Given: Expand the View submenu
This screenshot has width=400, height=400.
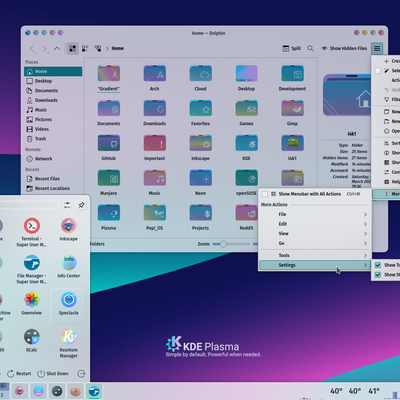Looking at the screenshot, I should click(315, 234).
